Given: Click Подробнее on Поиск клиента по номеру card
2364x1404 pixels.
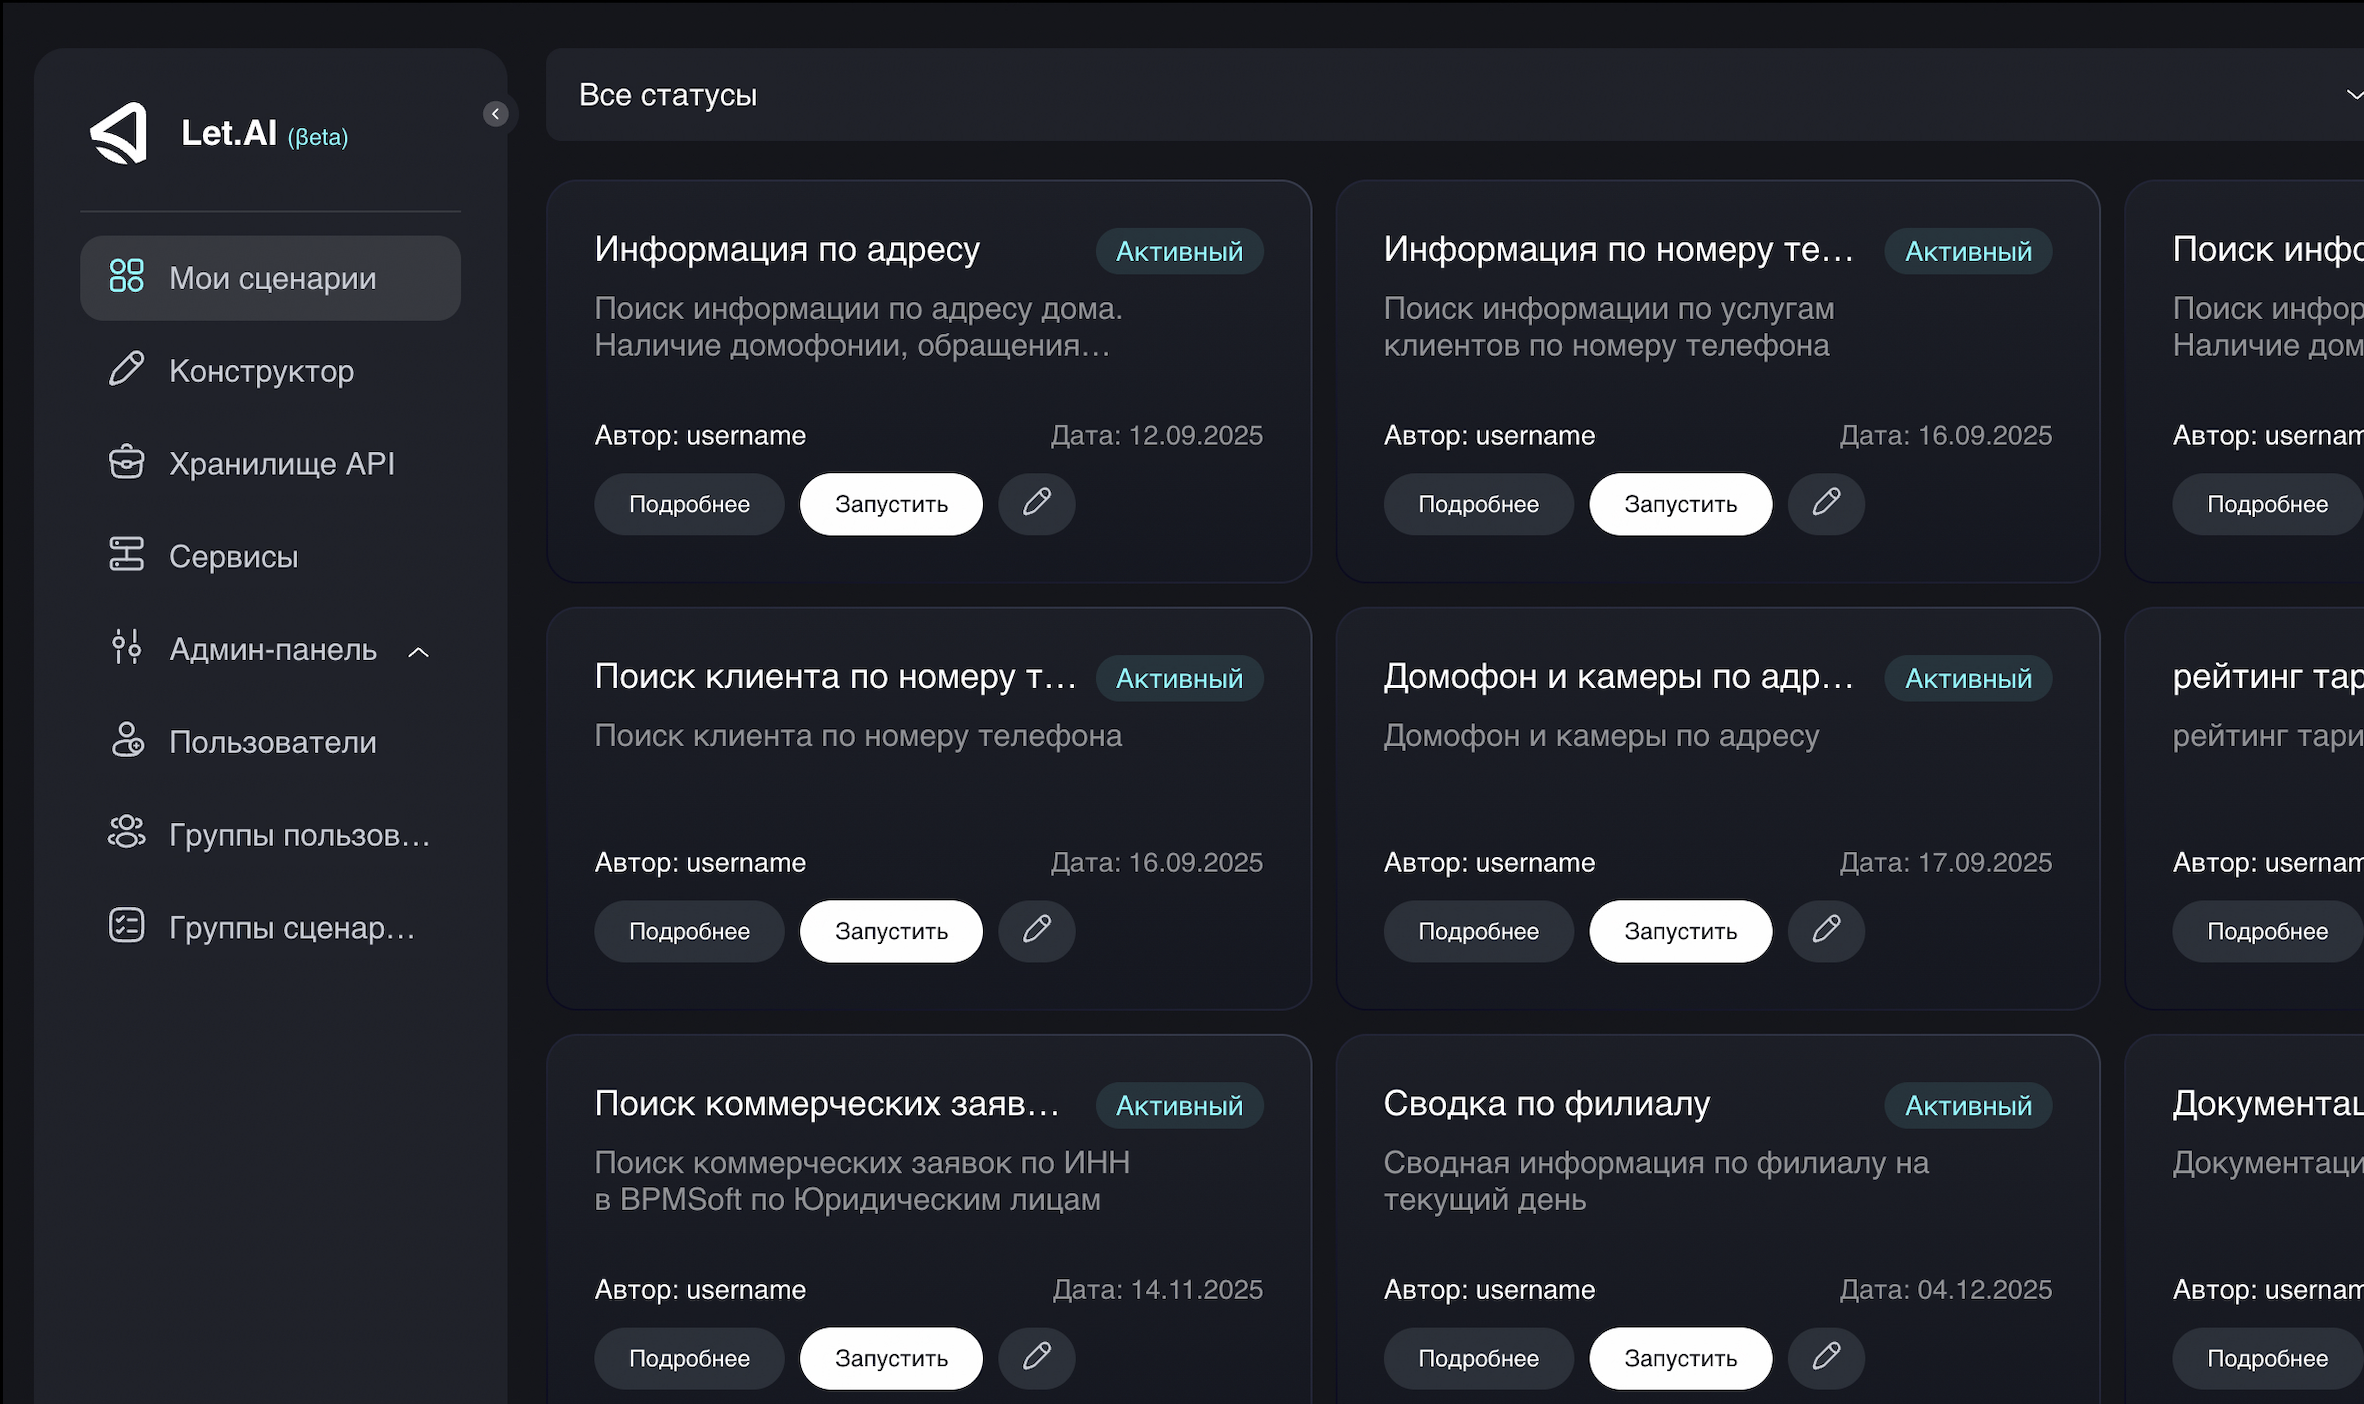Looking at the screenshot, I should pos(689,931).
